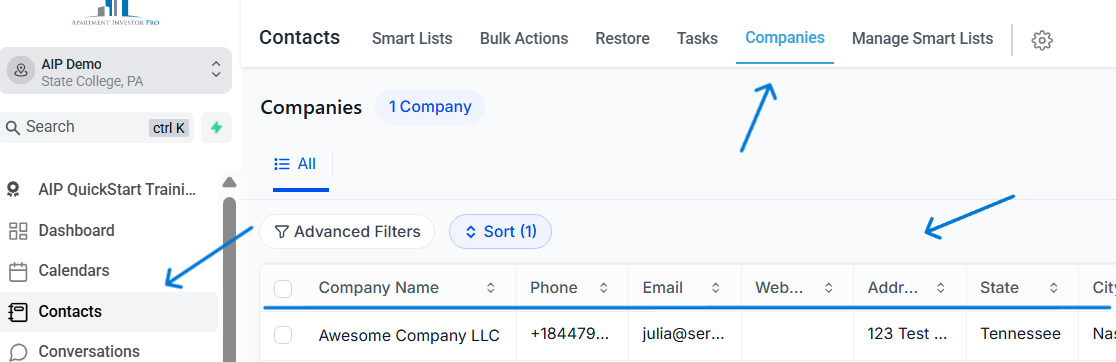Click the green lightning bolt quick-action icon
This screenshot has height=362, width=1116.
point(216,127)
